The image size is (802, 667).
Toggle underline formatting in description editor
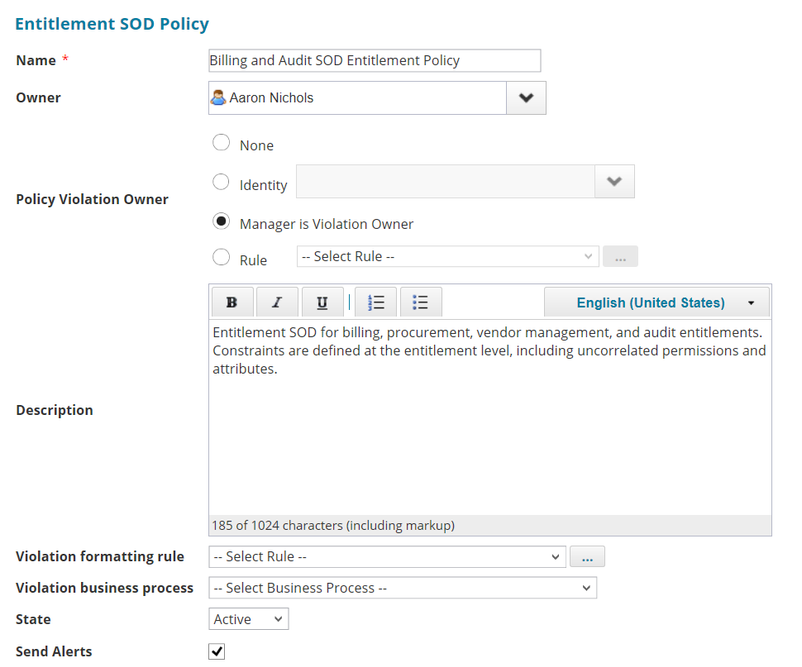[322, 302]
